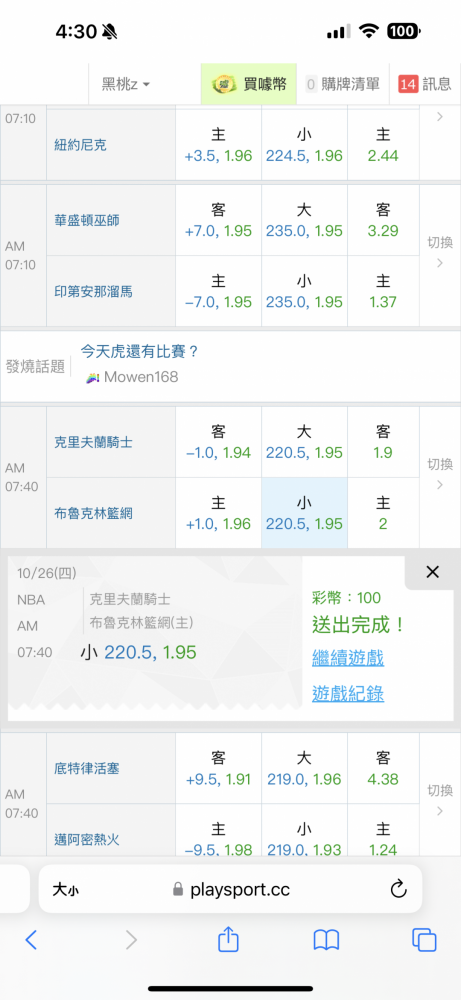
Task: Tap Safari back arrow
Action: (31, 939)
